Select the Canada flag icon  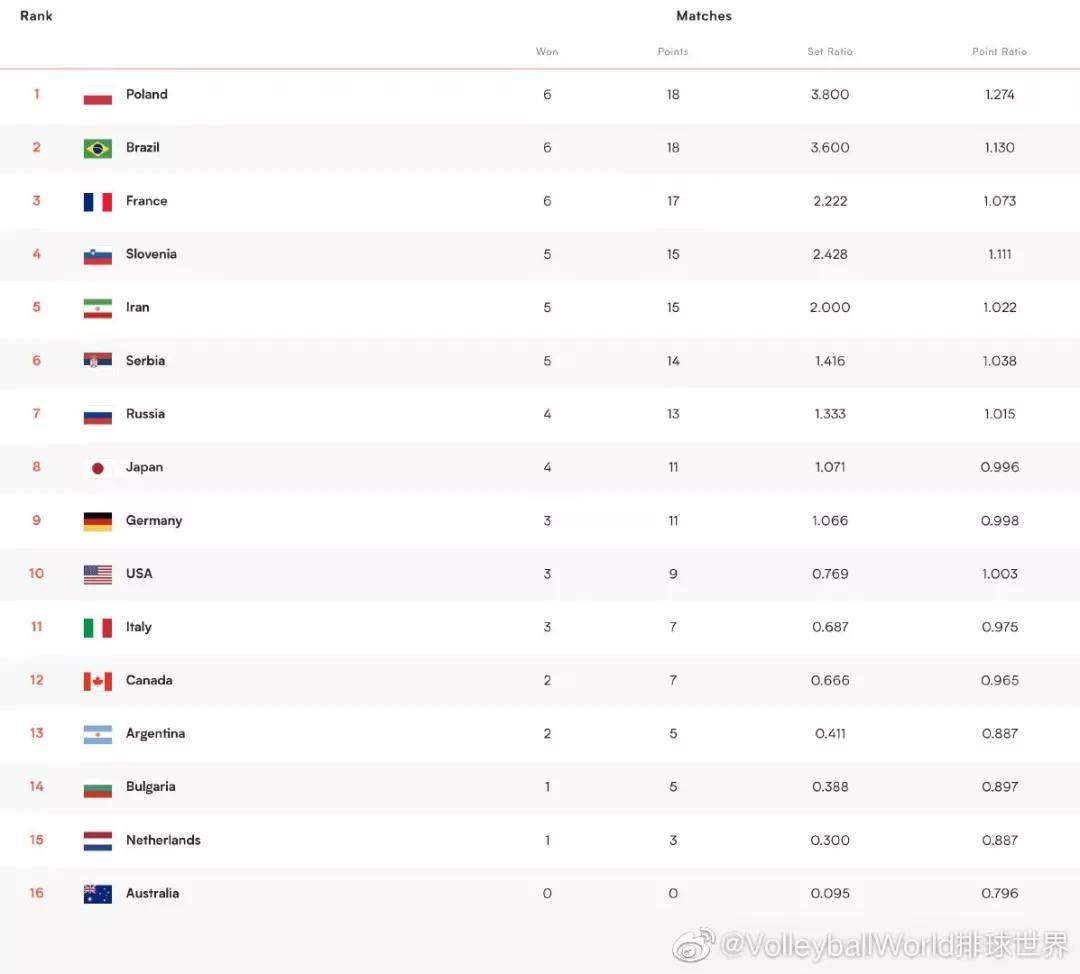point(98,681)
